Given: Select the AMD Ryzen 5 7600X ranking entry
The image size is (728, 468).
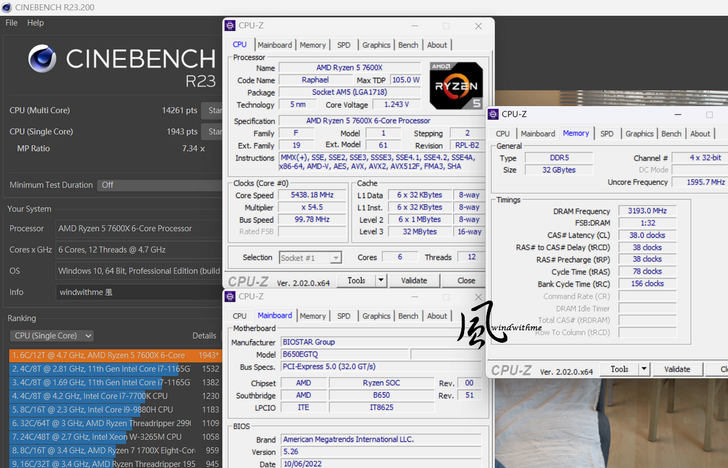Looking at the screenshot, I should click(110, 355).
